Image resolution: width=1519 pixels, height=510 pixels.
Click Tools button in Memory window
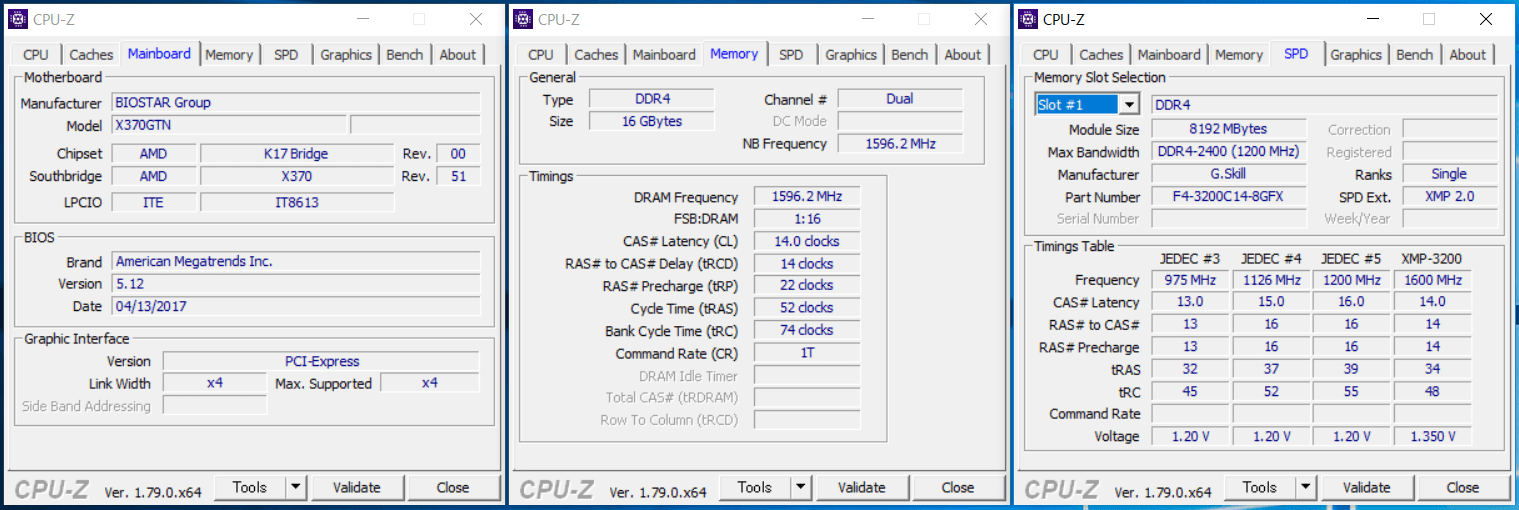[755, 487]
